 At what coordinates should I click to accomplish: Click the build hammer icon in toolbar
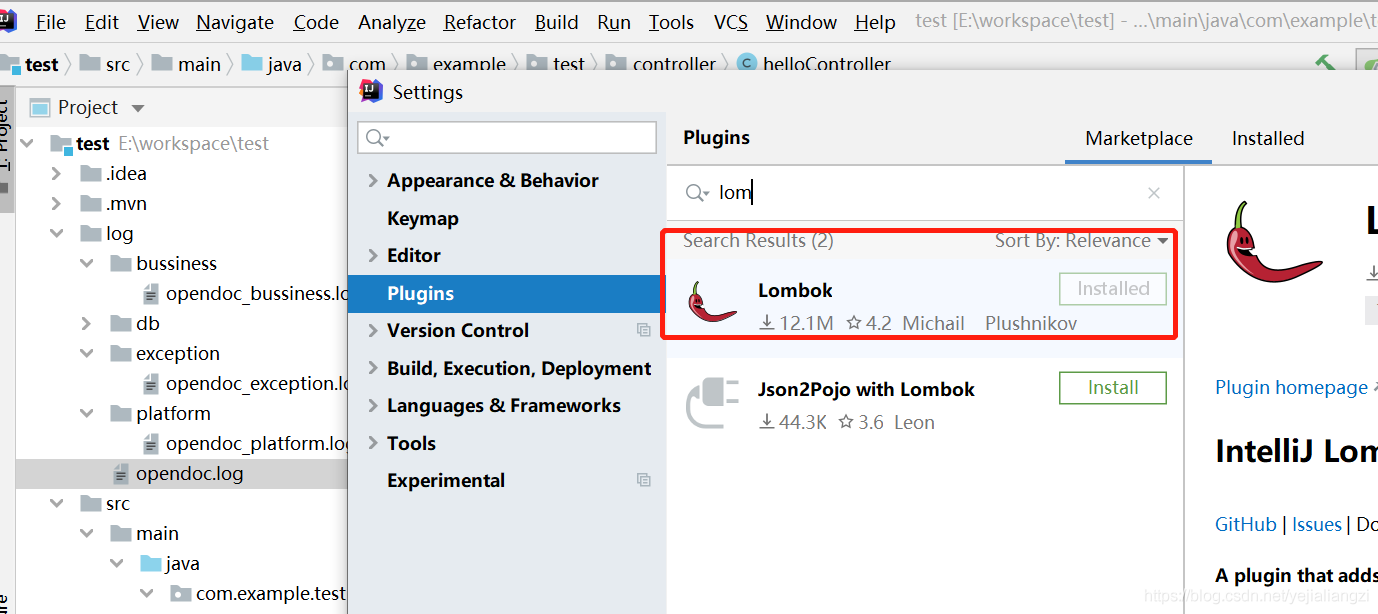tap(1326, 64)
